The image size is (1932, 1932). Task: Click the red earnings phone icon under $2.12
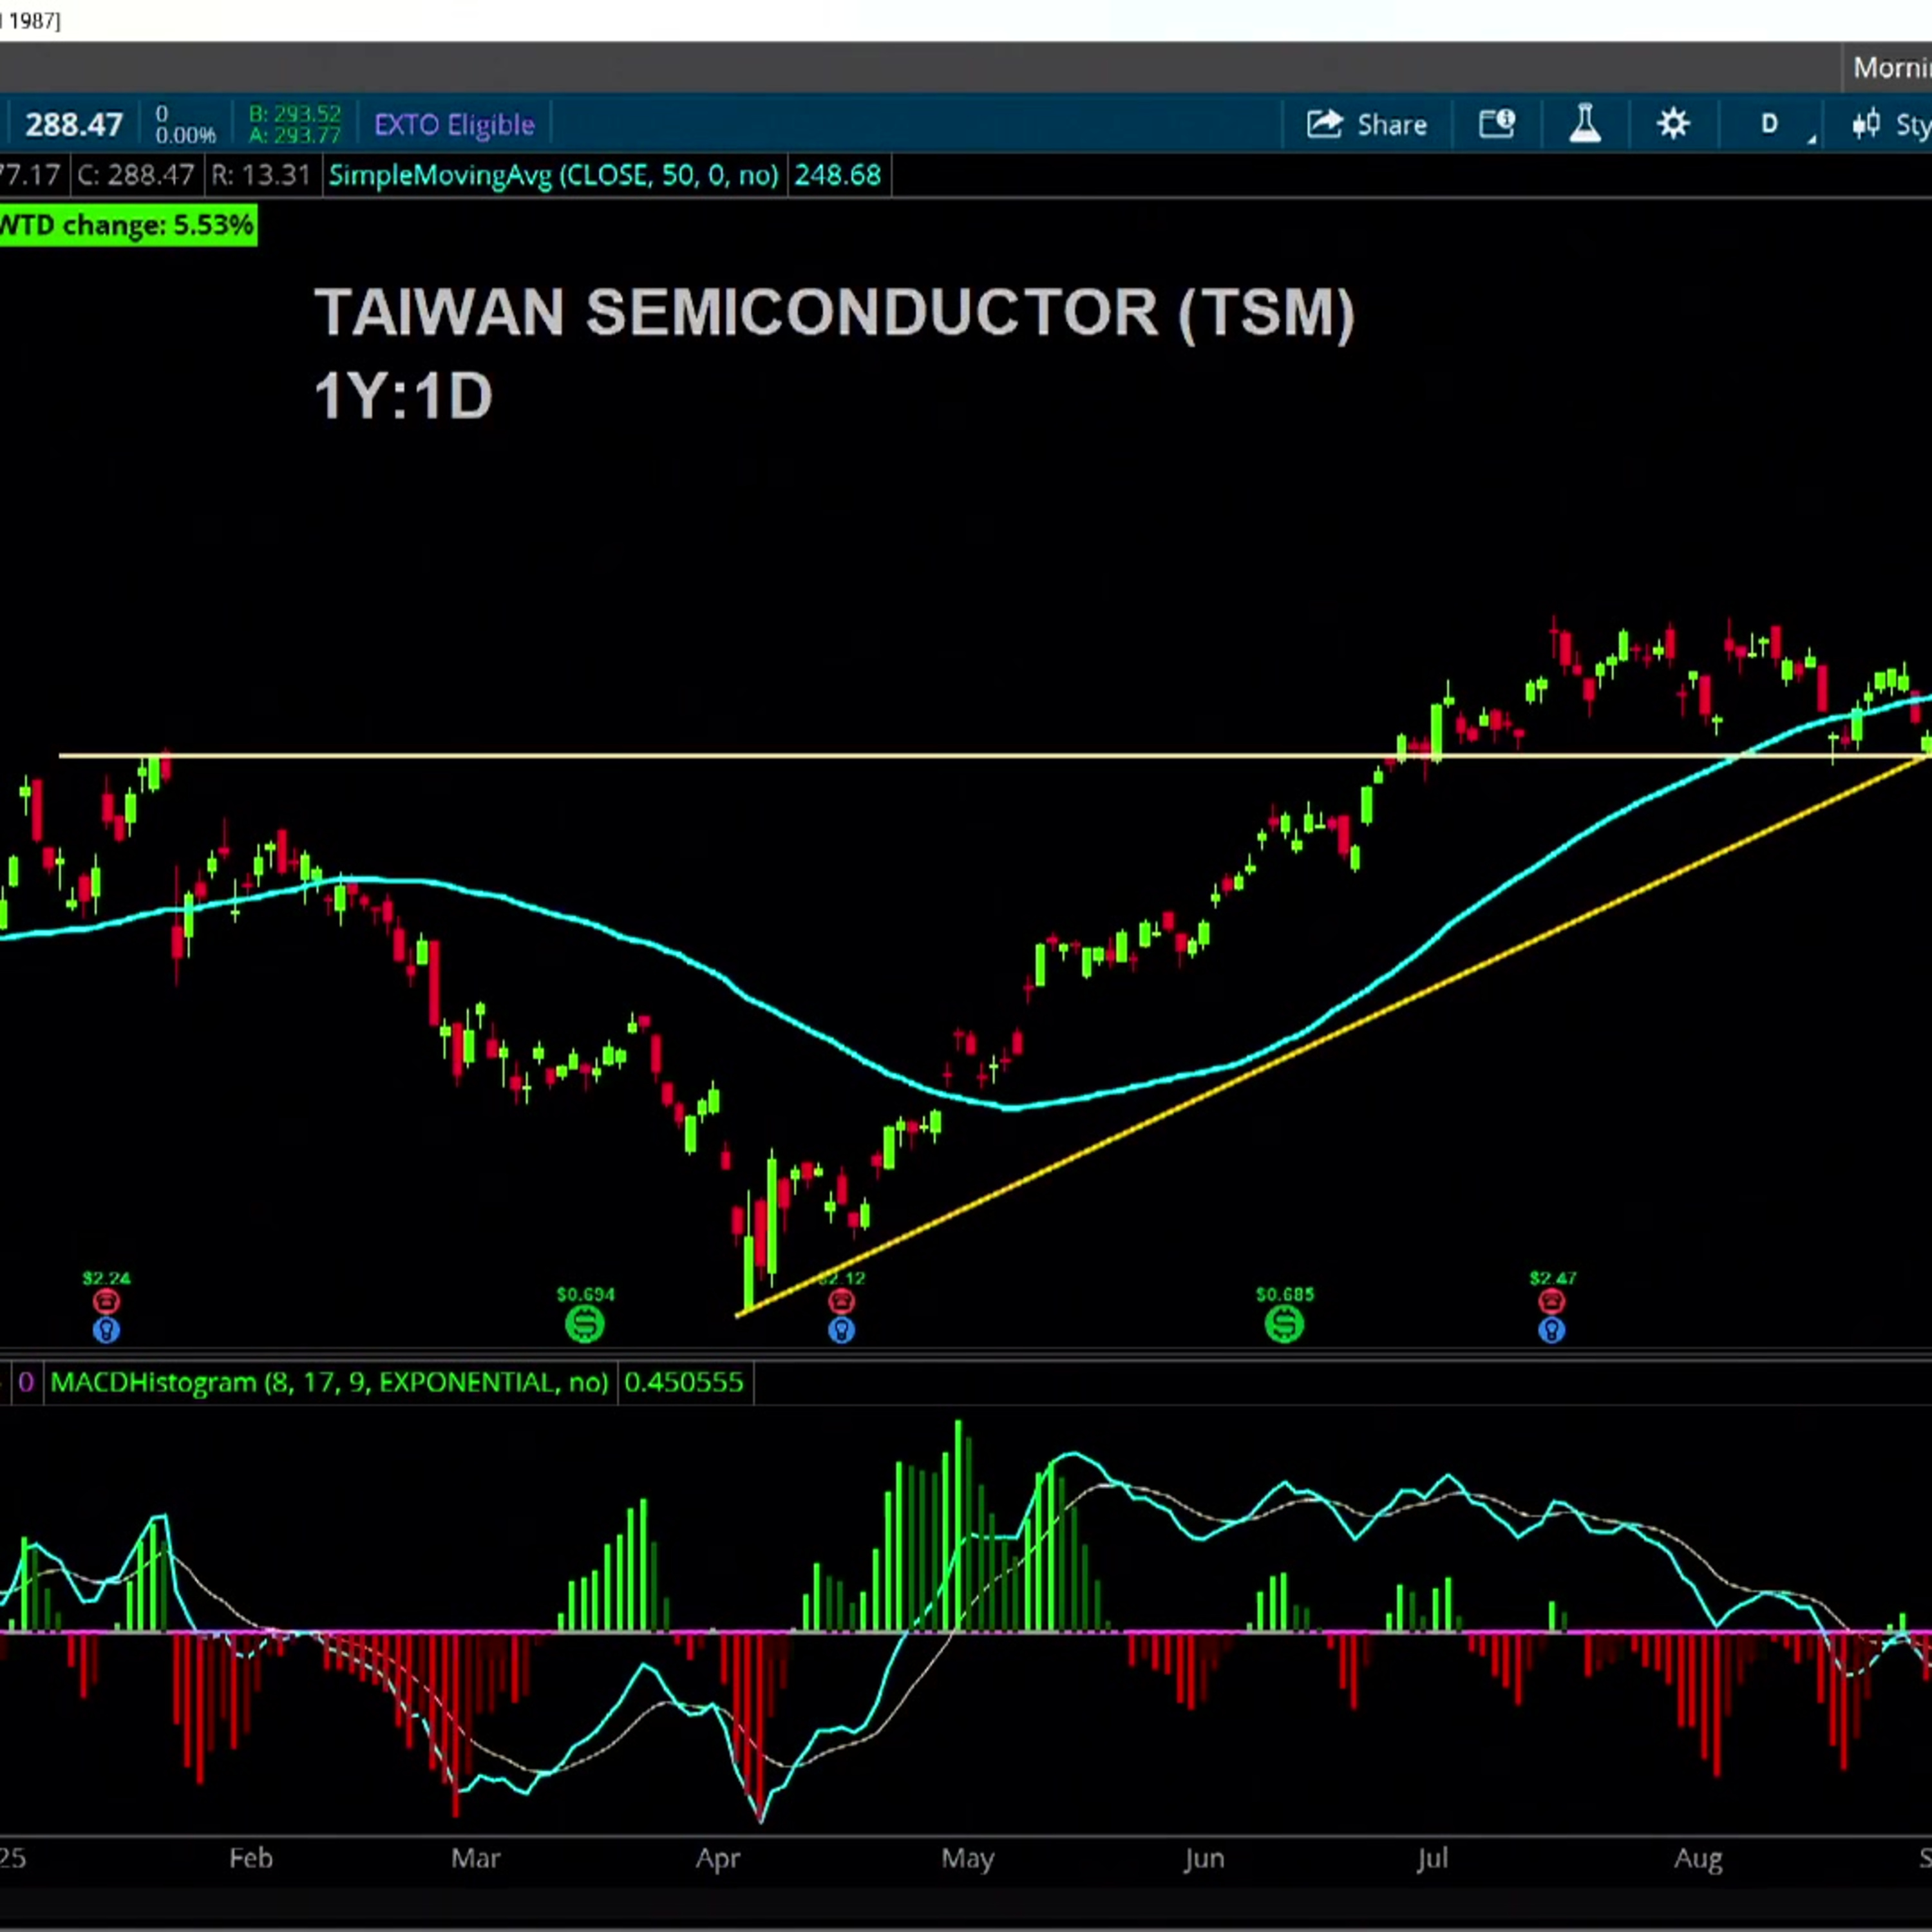[841, 1301]
